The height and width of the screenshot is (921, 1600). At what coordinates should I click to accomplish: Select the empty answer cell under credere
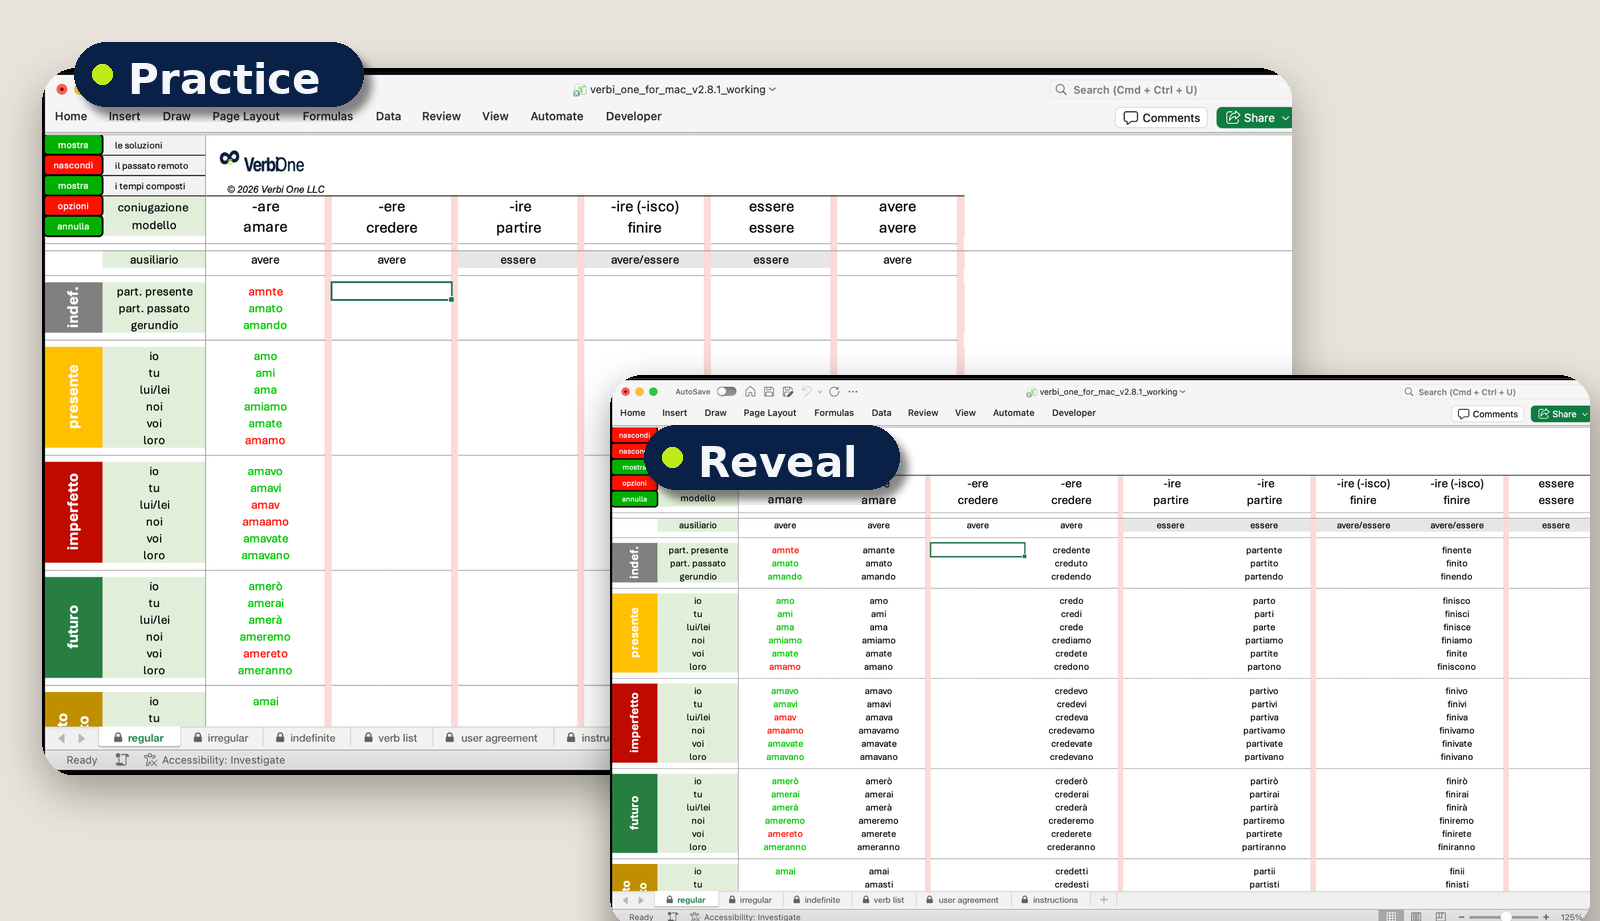[390, 290]
